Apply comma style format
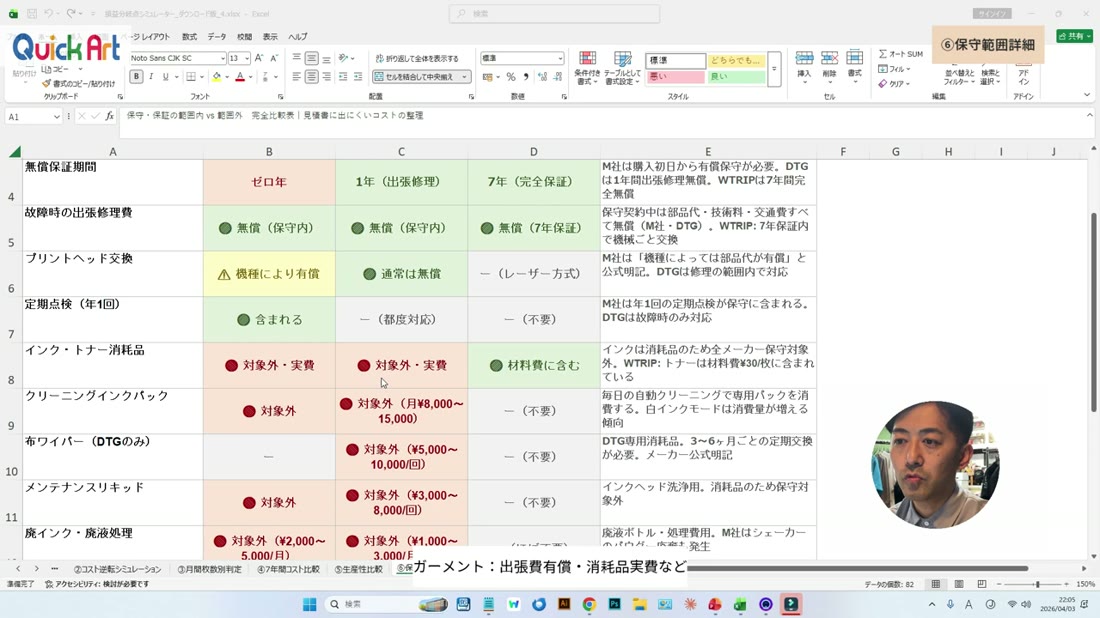This screenshot has width=1100, height=618. click(x=525, y=76)
